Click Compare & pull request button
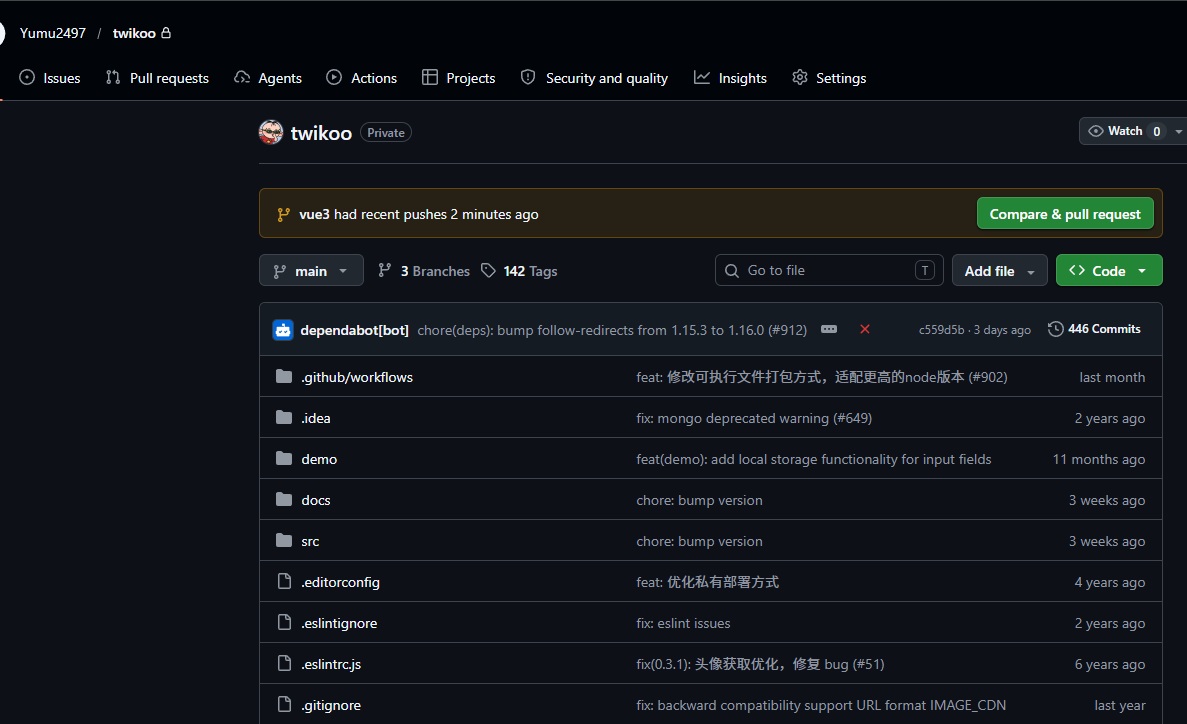Viewport: 1187px width, 724px height. coord(1065,214)
